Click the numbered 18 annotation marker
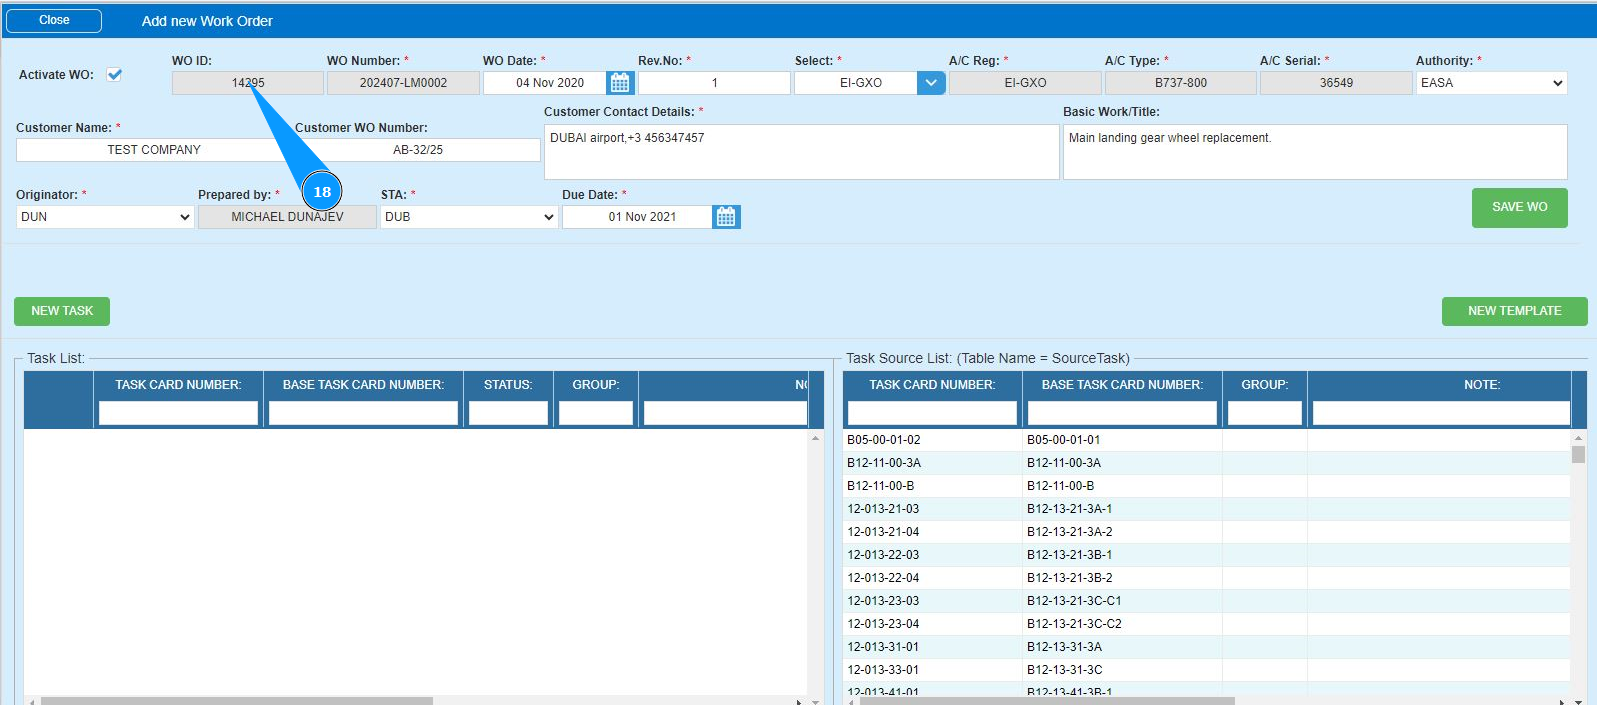Screen dimensions: 1597x705 pyautogui.click(x=322, y=192)
